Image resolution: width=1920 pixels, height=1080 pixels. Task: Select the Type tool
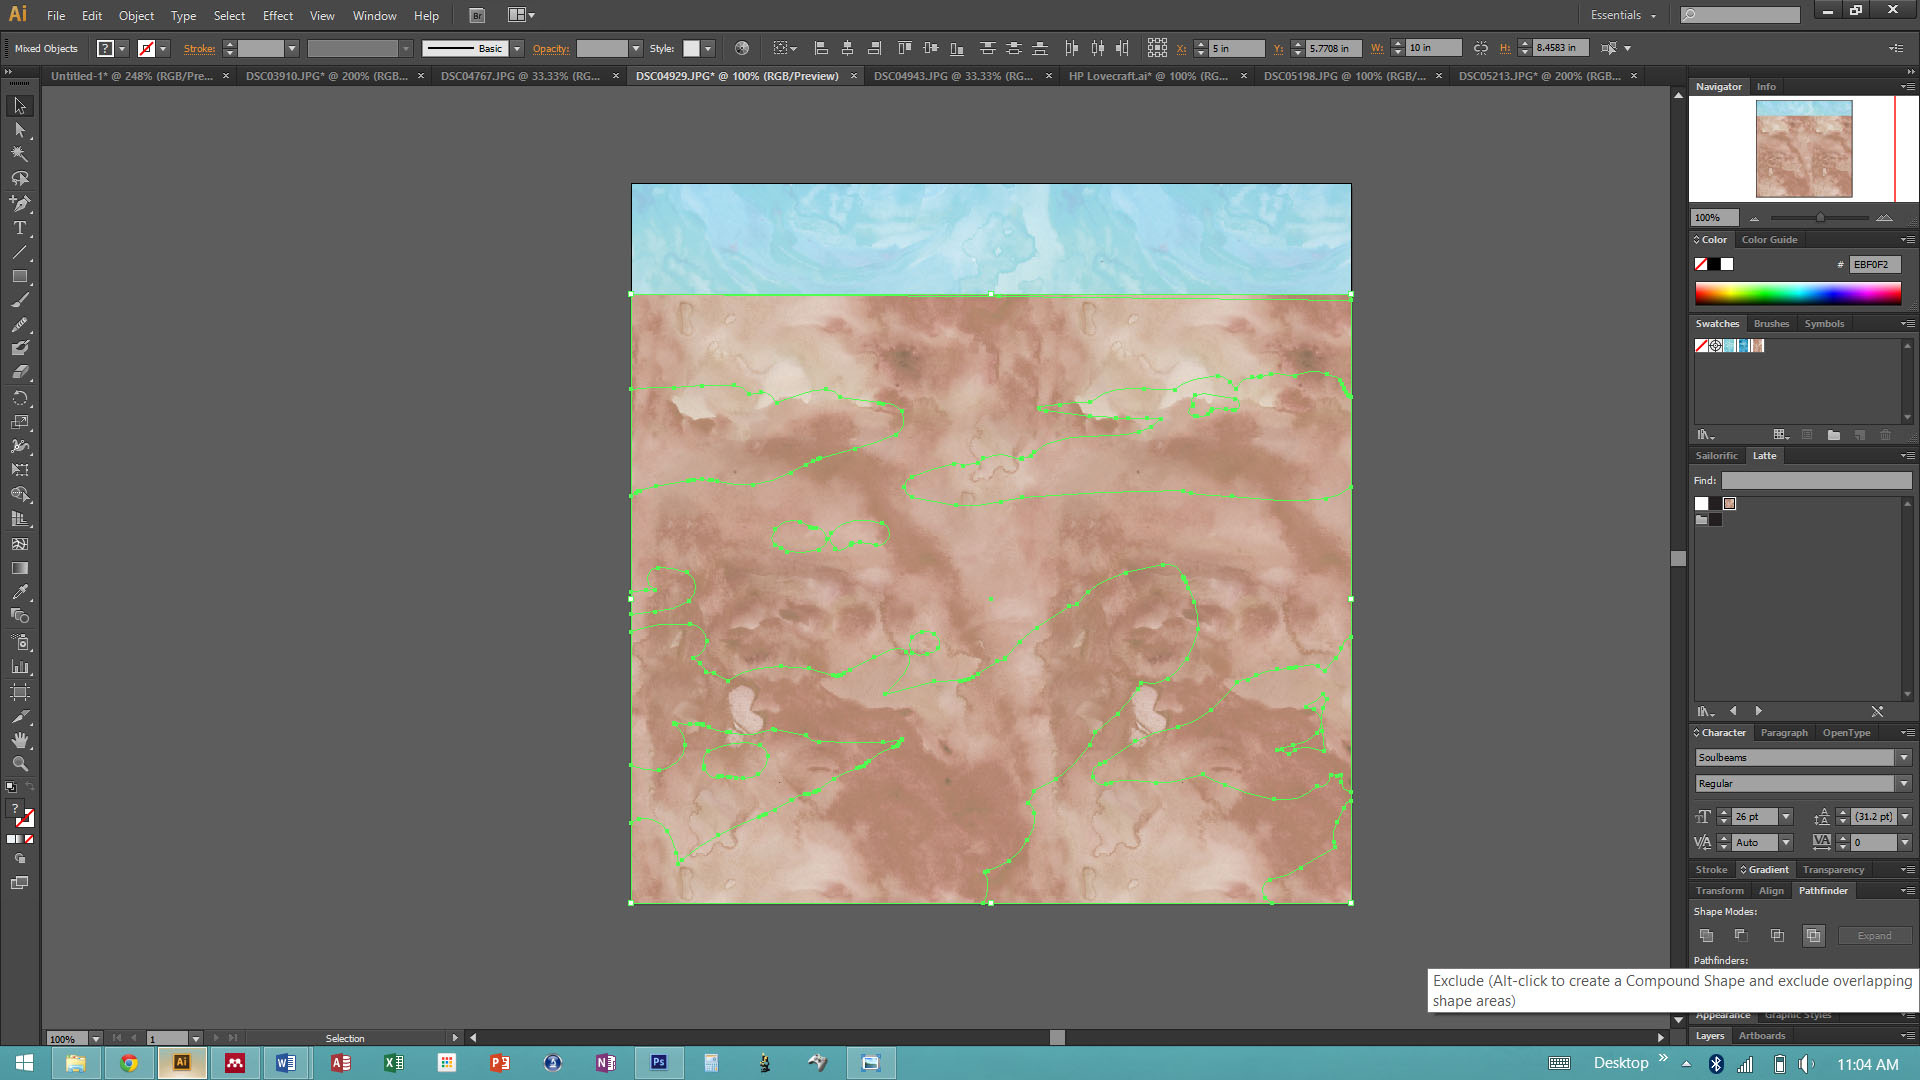coord(19,228)
